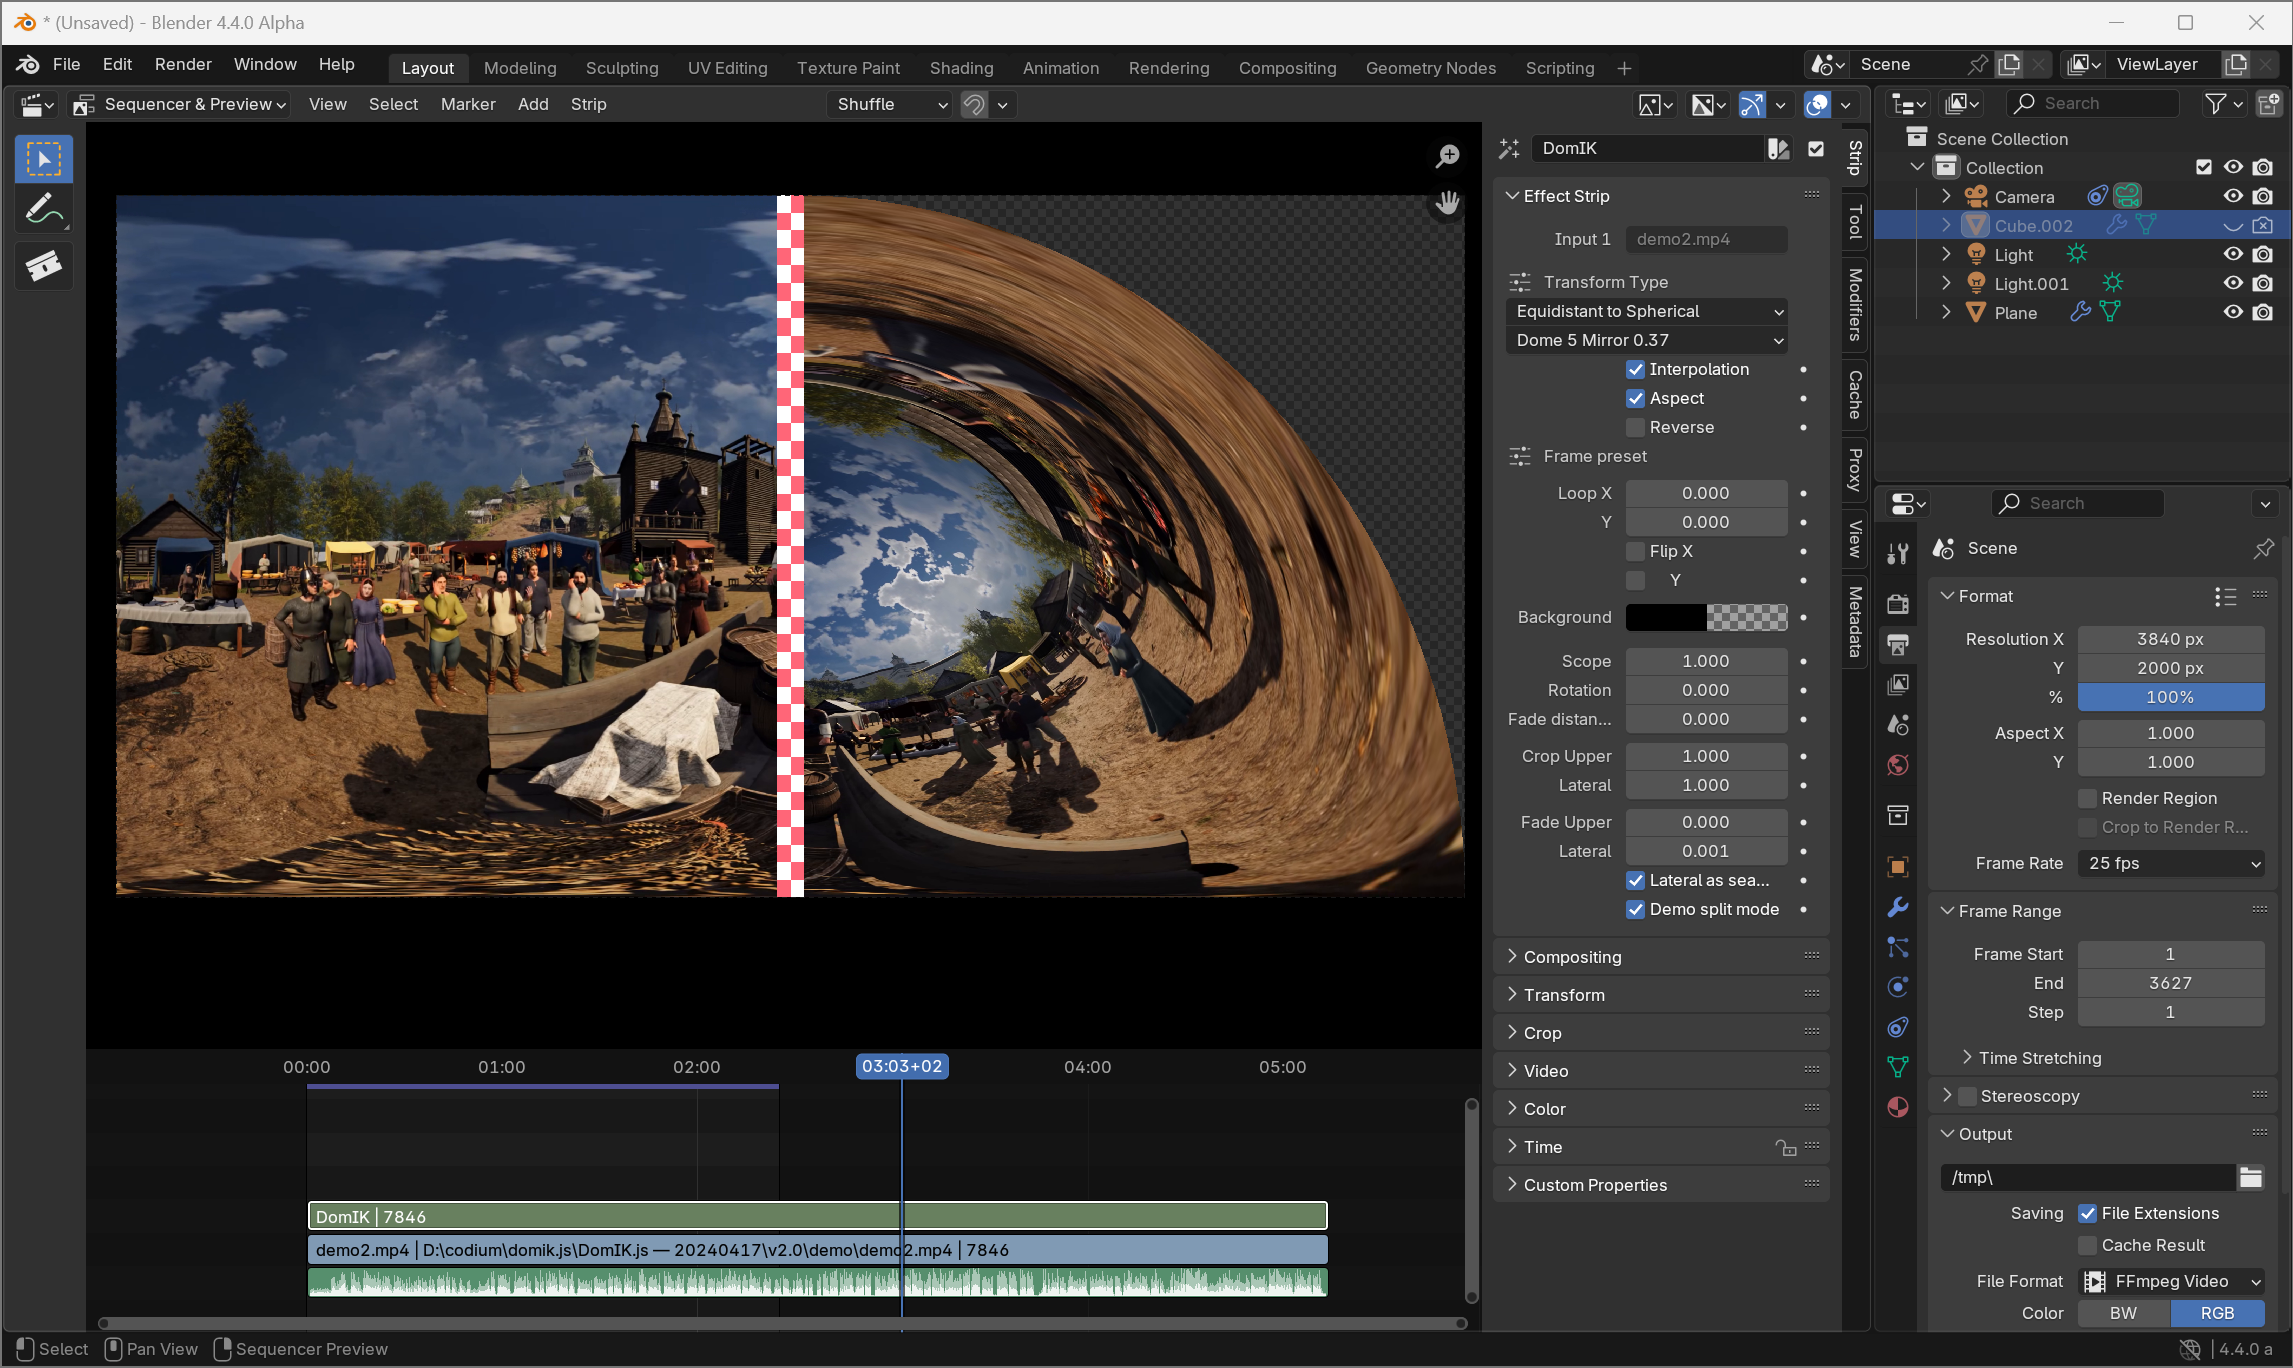Enable the Reverse checkbox
The image size is (2293, 1368).
coord(1636,427)
